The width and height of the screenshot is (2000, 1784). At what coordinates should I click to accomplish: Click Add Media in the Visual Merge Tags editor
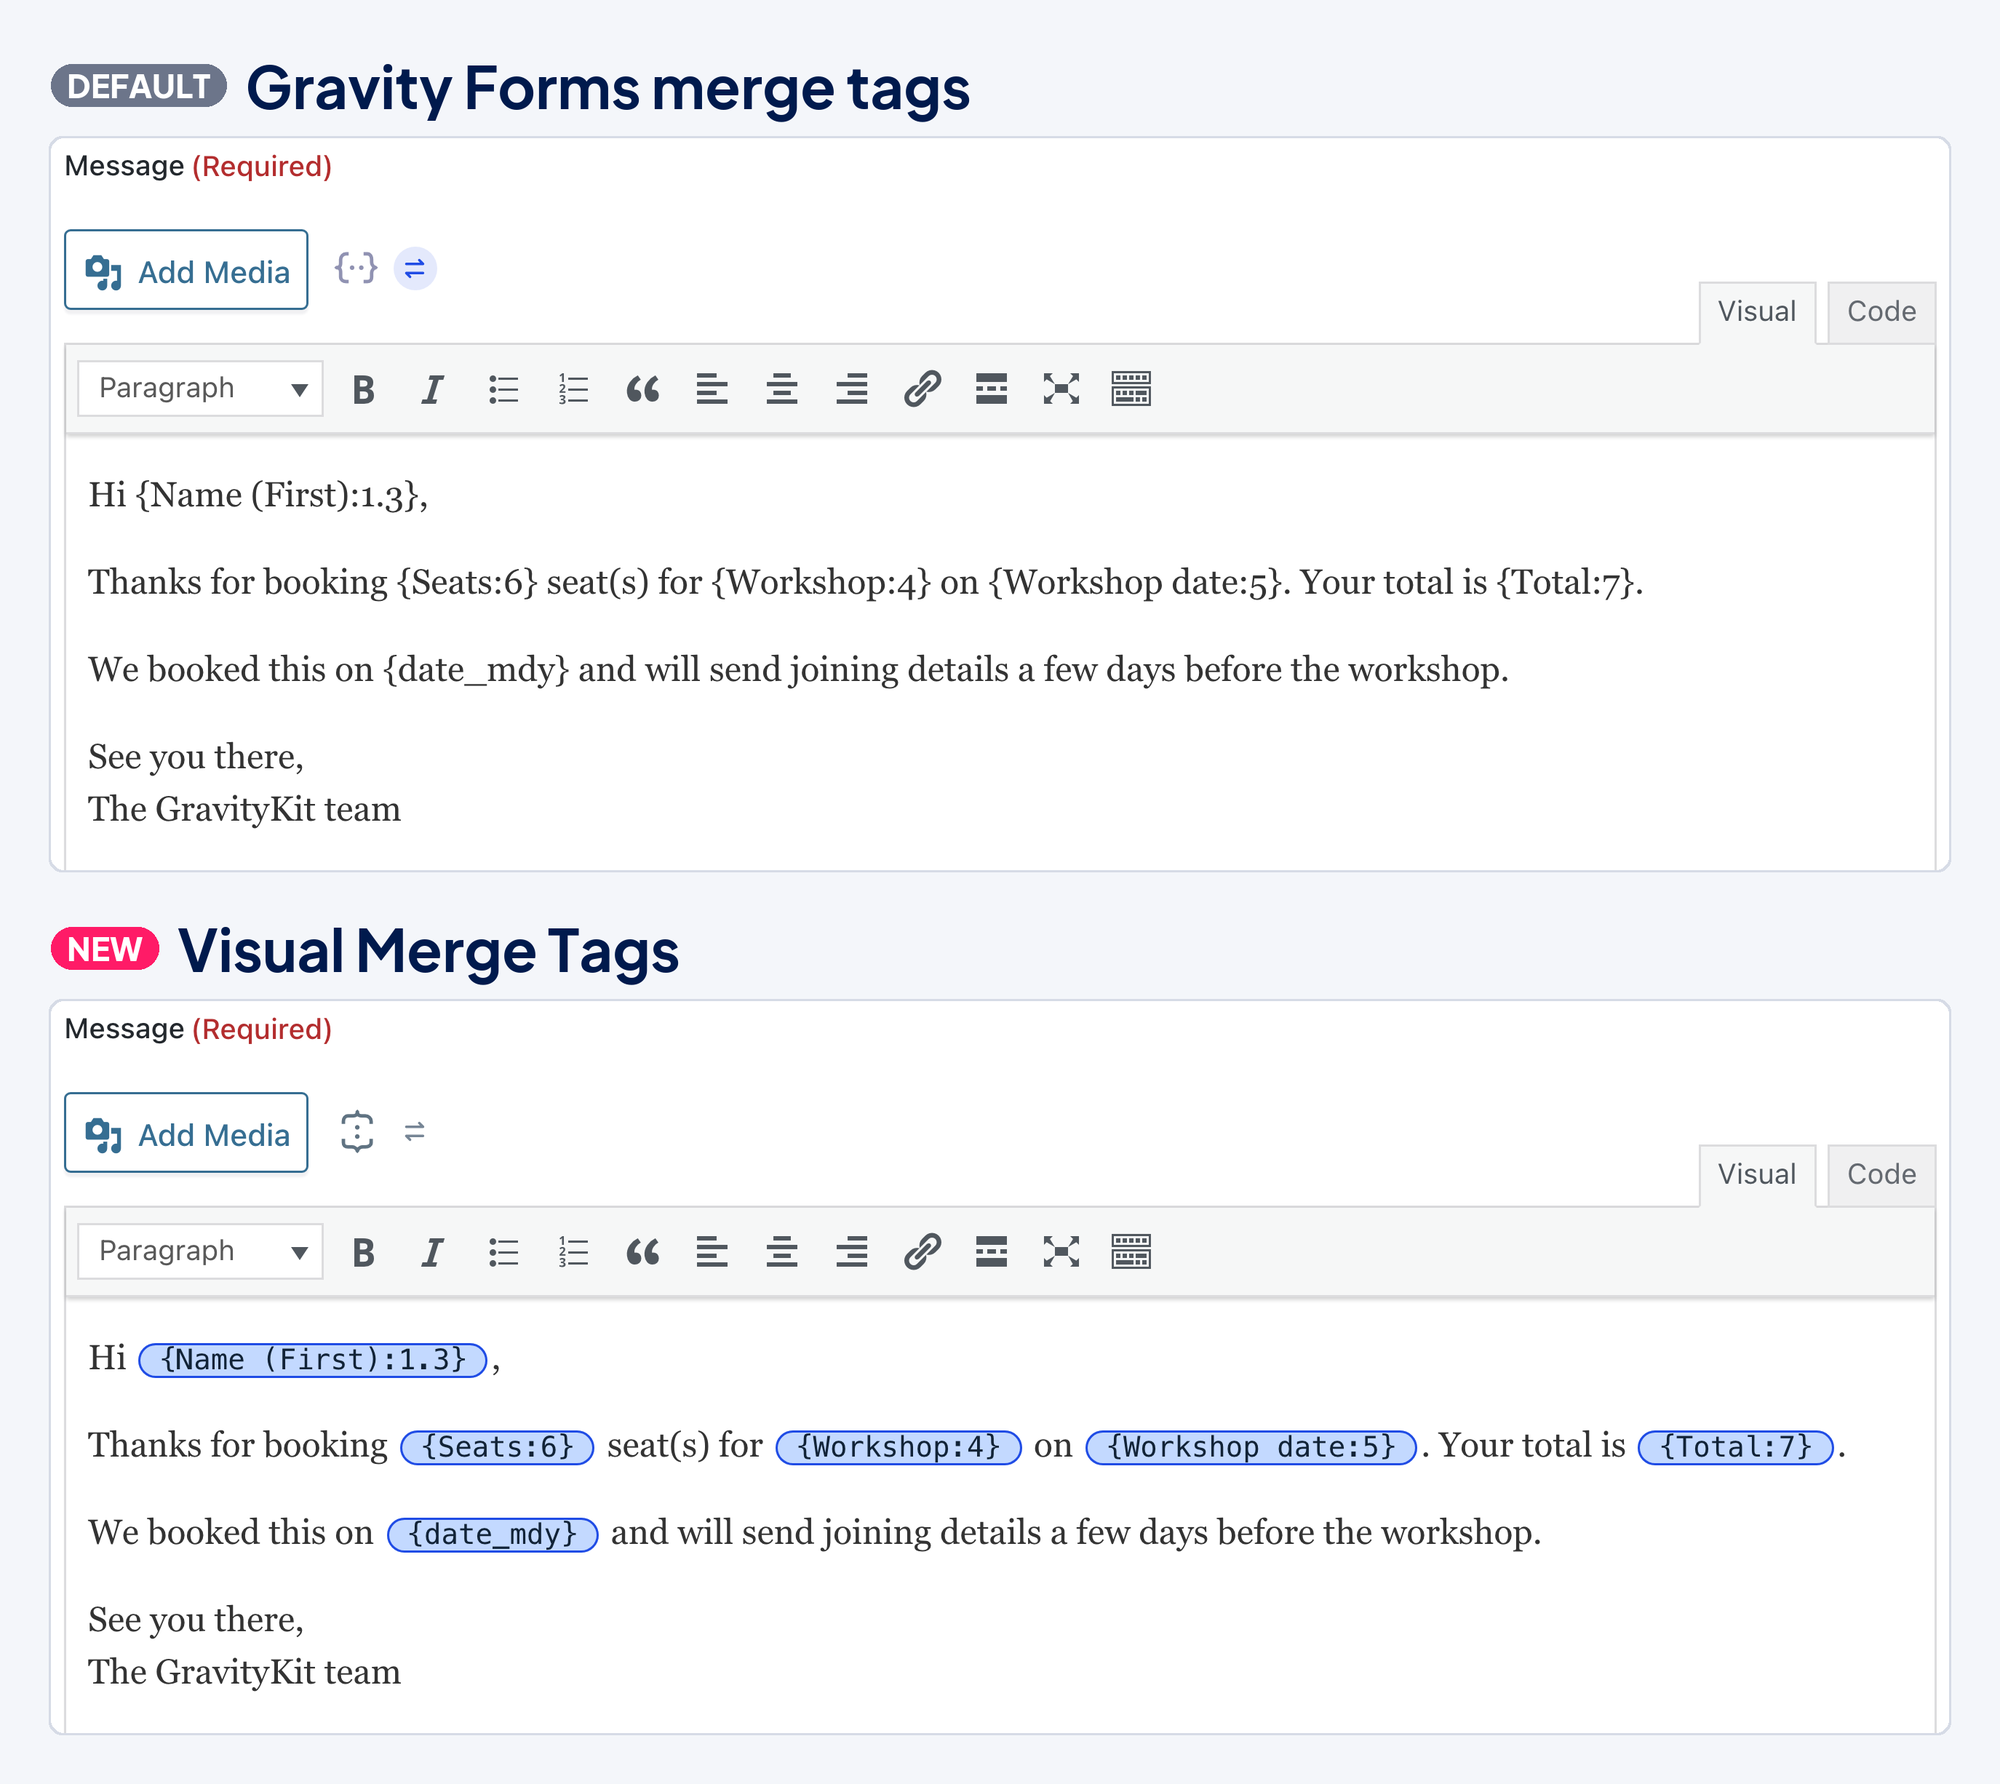coord(186,1133)
